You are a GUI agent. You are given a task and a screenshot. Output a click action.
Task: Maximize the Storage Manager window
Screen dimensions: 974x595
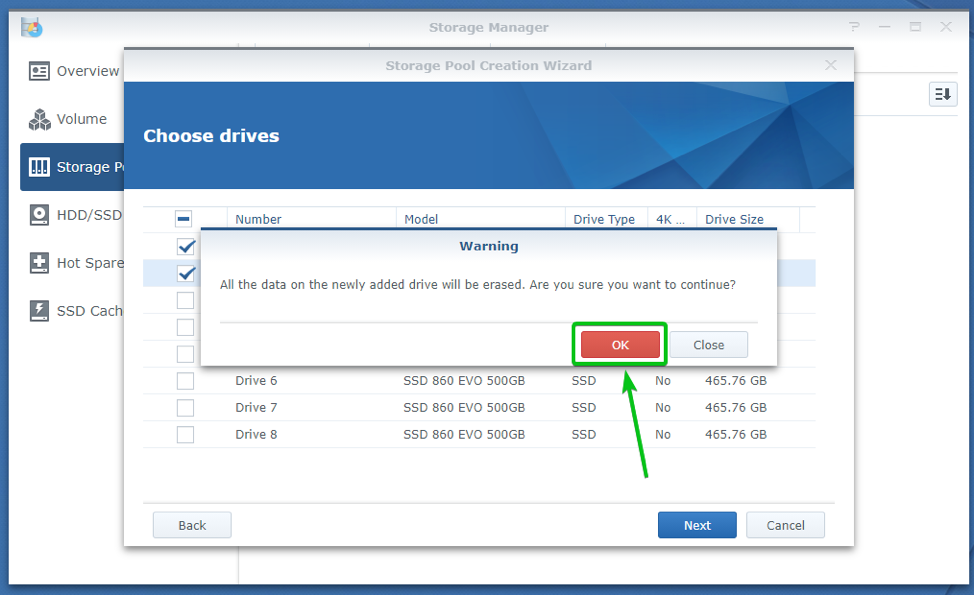(915, 27)
